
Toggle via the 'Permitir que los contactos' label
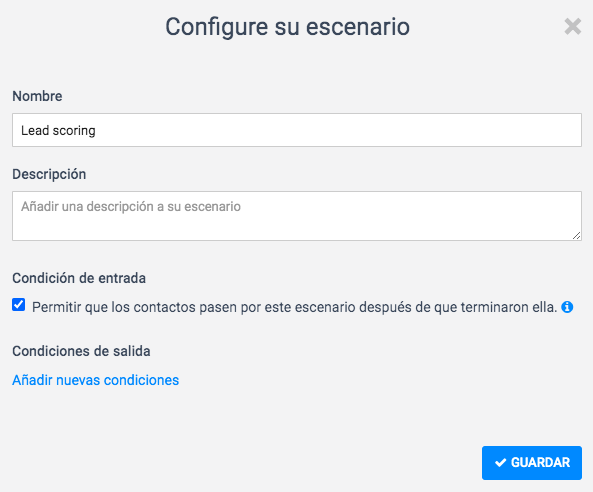pyautogui.click(x=295, y=307)
